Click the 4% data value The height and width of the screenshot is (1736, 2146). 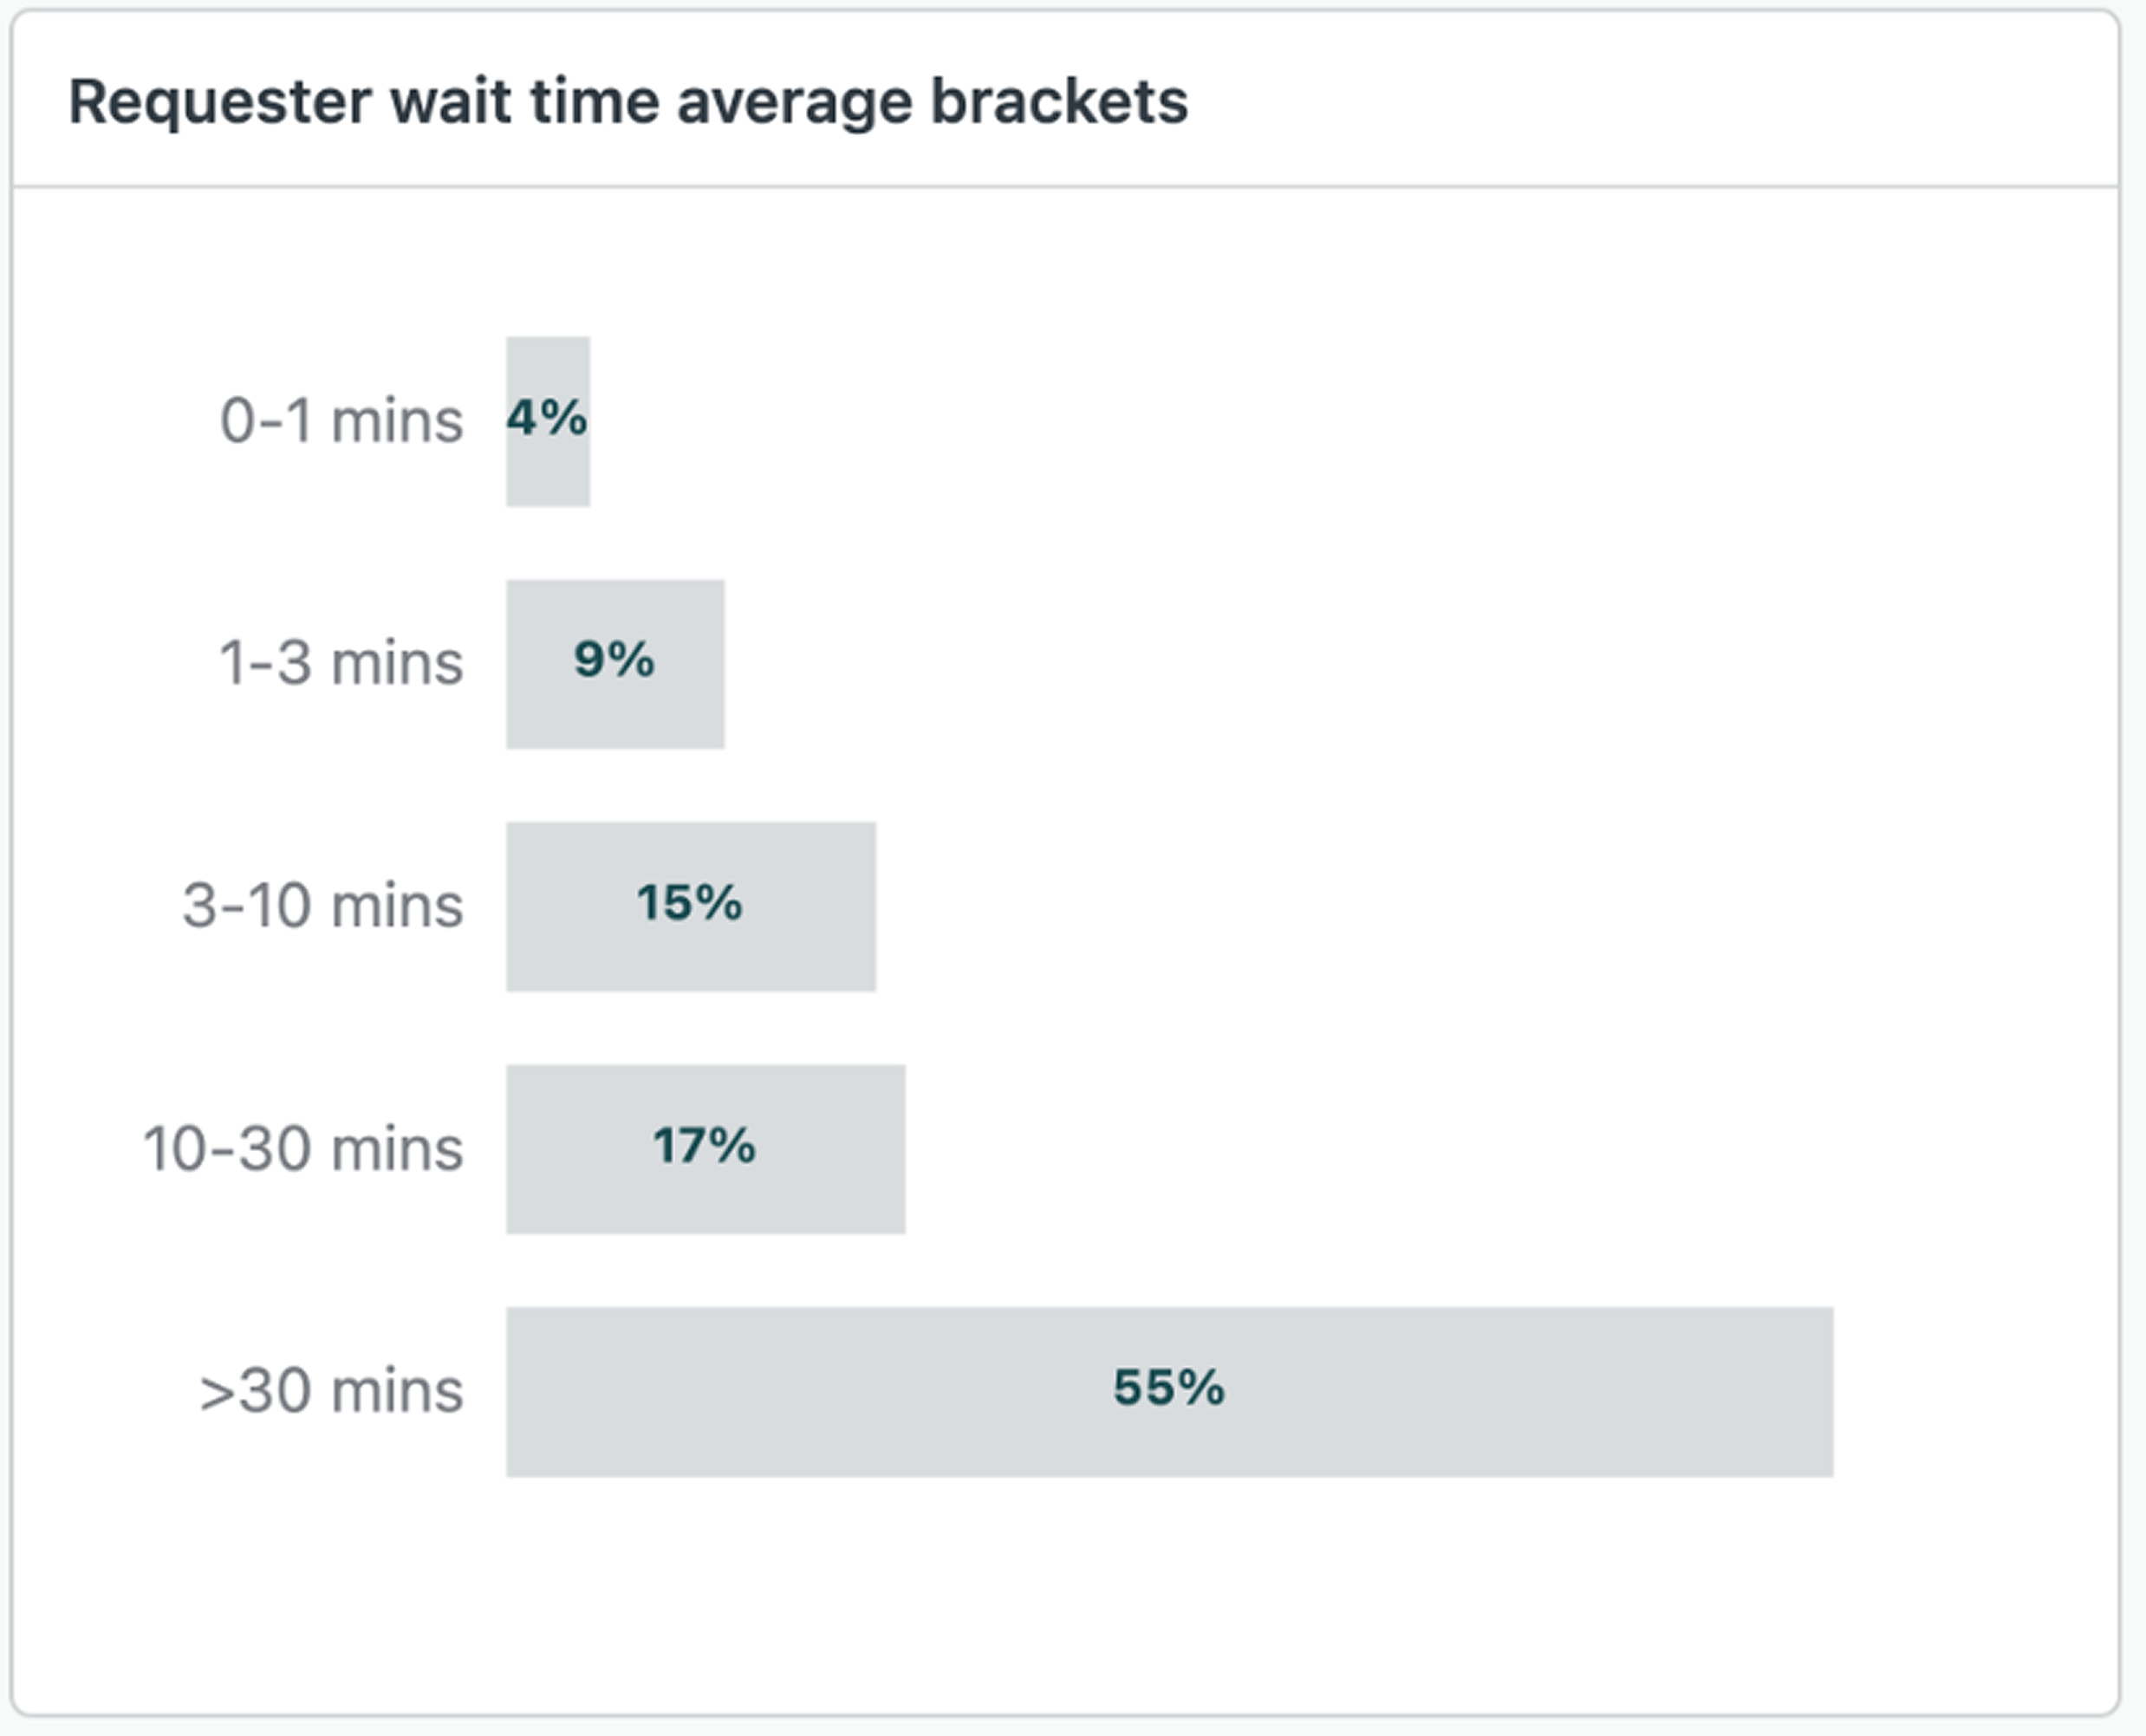(547, 418)
